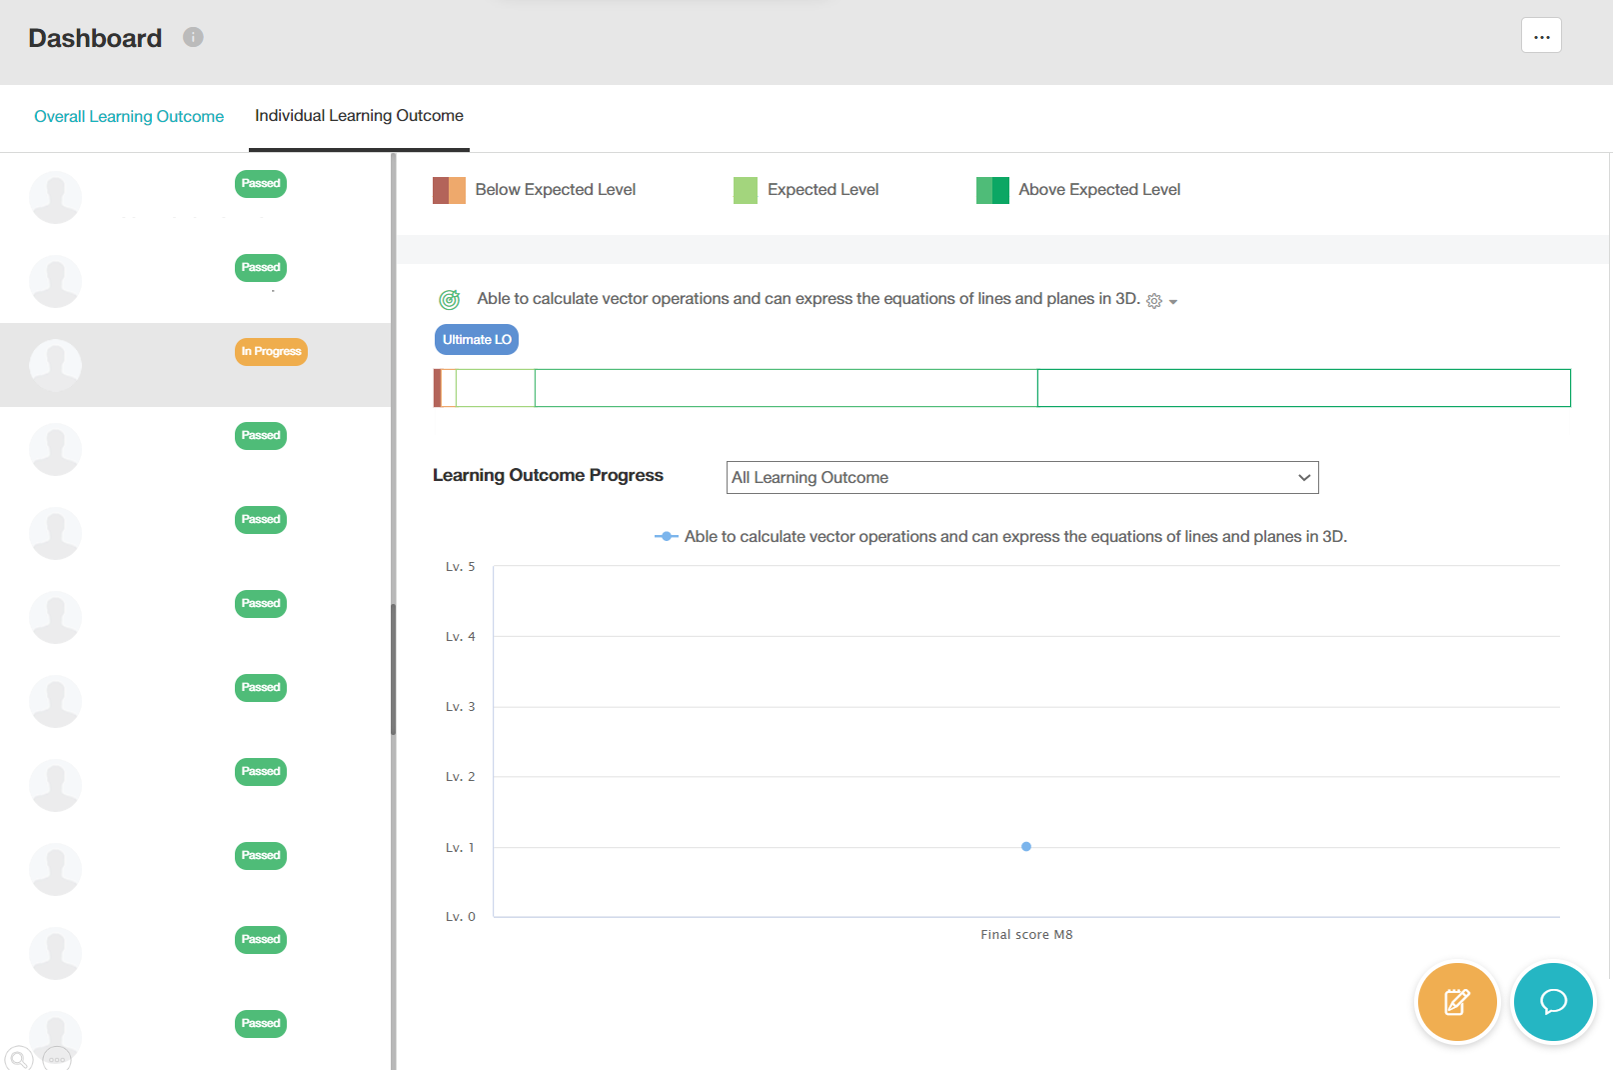Click the Lv. 3 axis label
1613x1070 pixels.
pos(460,707)
